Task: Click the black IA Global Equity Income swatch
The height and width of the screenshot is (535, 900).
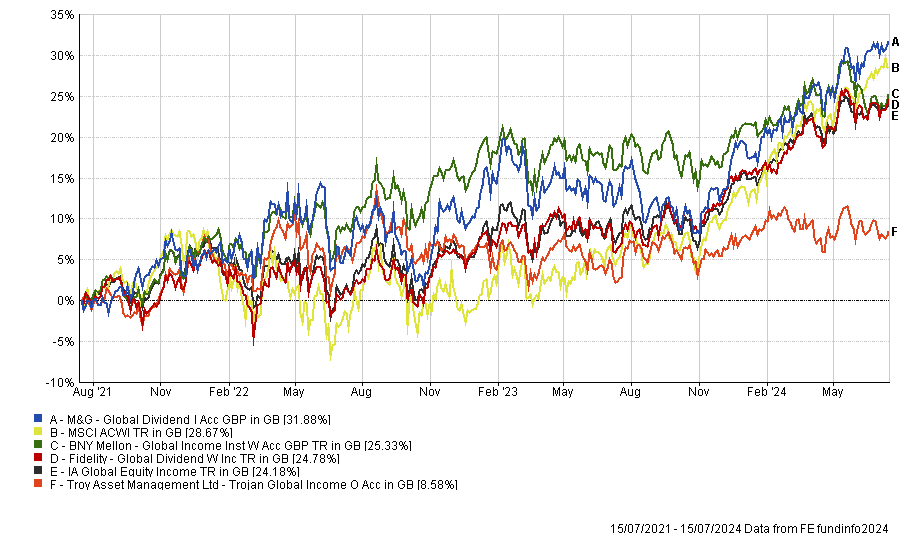Action: pyautogui.click(x=37, y=471)
